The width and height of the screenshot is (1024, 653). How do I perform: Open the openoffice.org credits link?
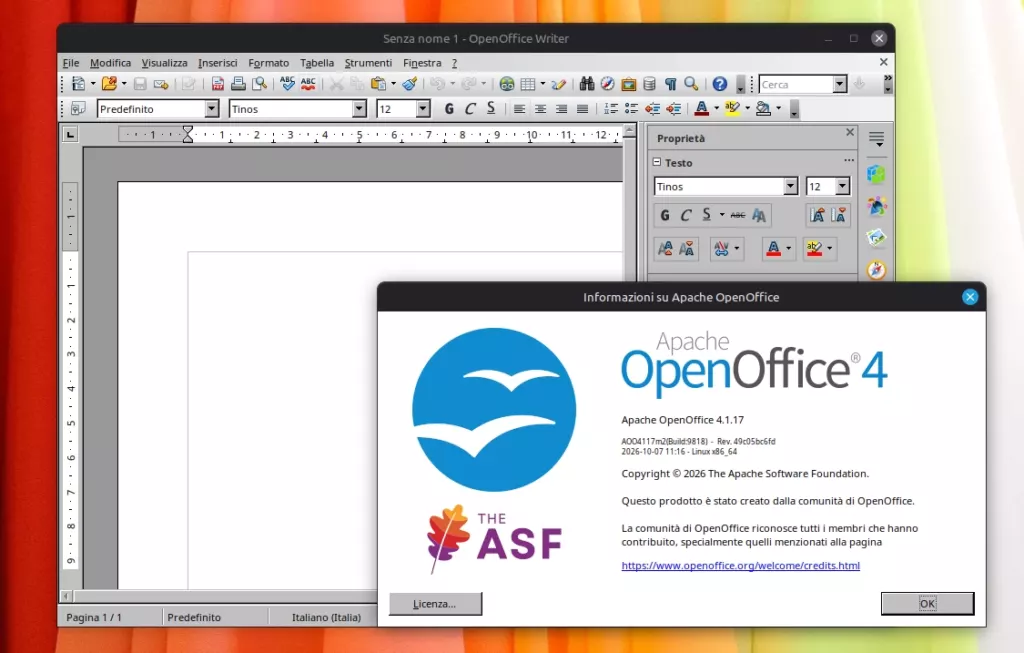741,565
